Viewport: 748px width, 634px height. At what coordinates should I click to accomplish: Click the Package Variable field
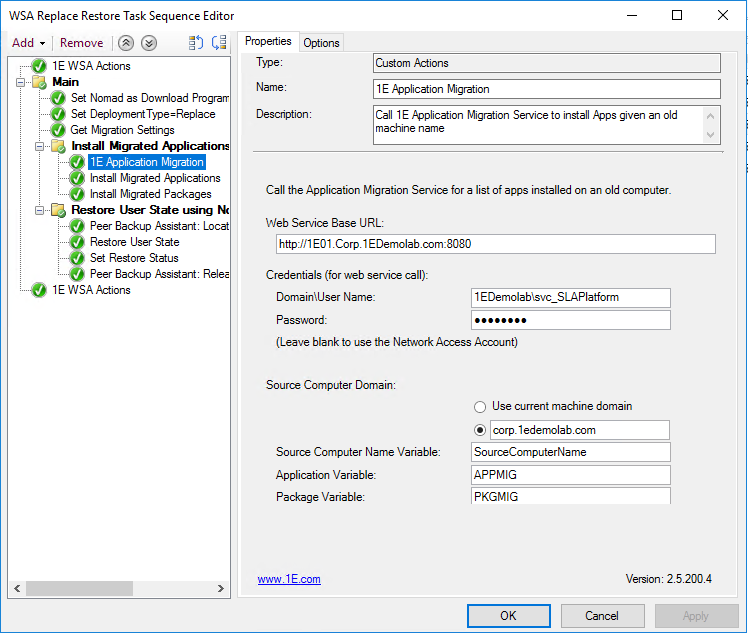(x=571, y=496)
